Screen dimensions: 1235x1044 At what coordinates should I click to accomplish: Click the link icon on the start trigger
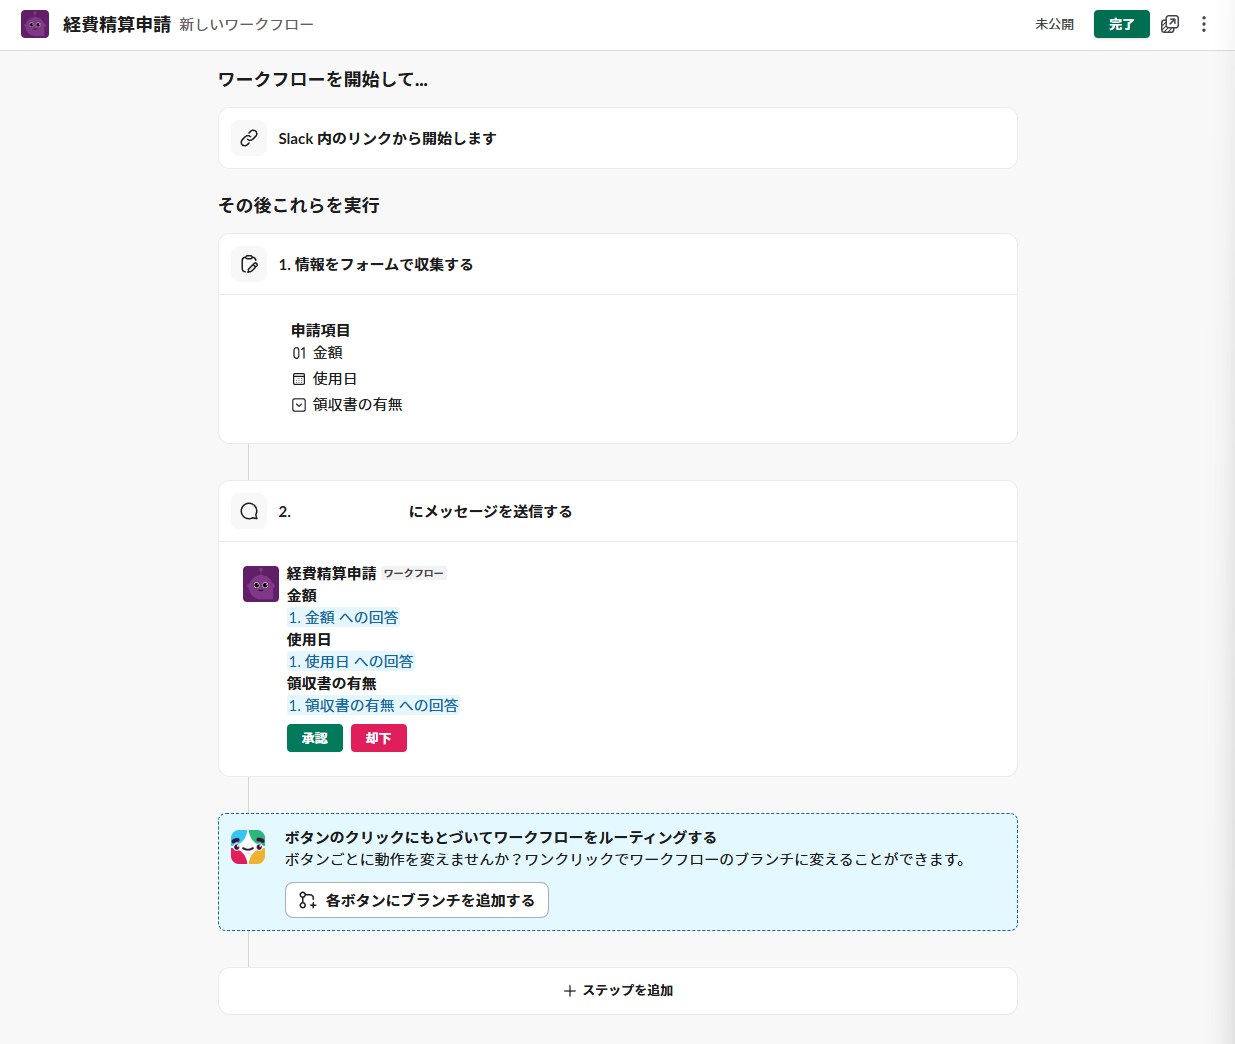click(x=249, y=138)
